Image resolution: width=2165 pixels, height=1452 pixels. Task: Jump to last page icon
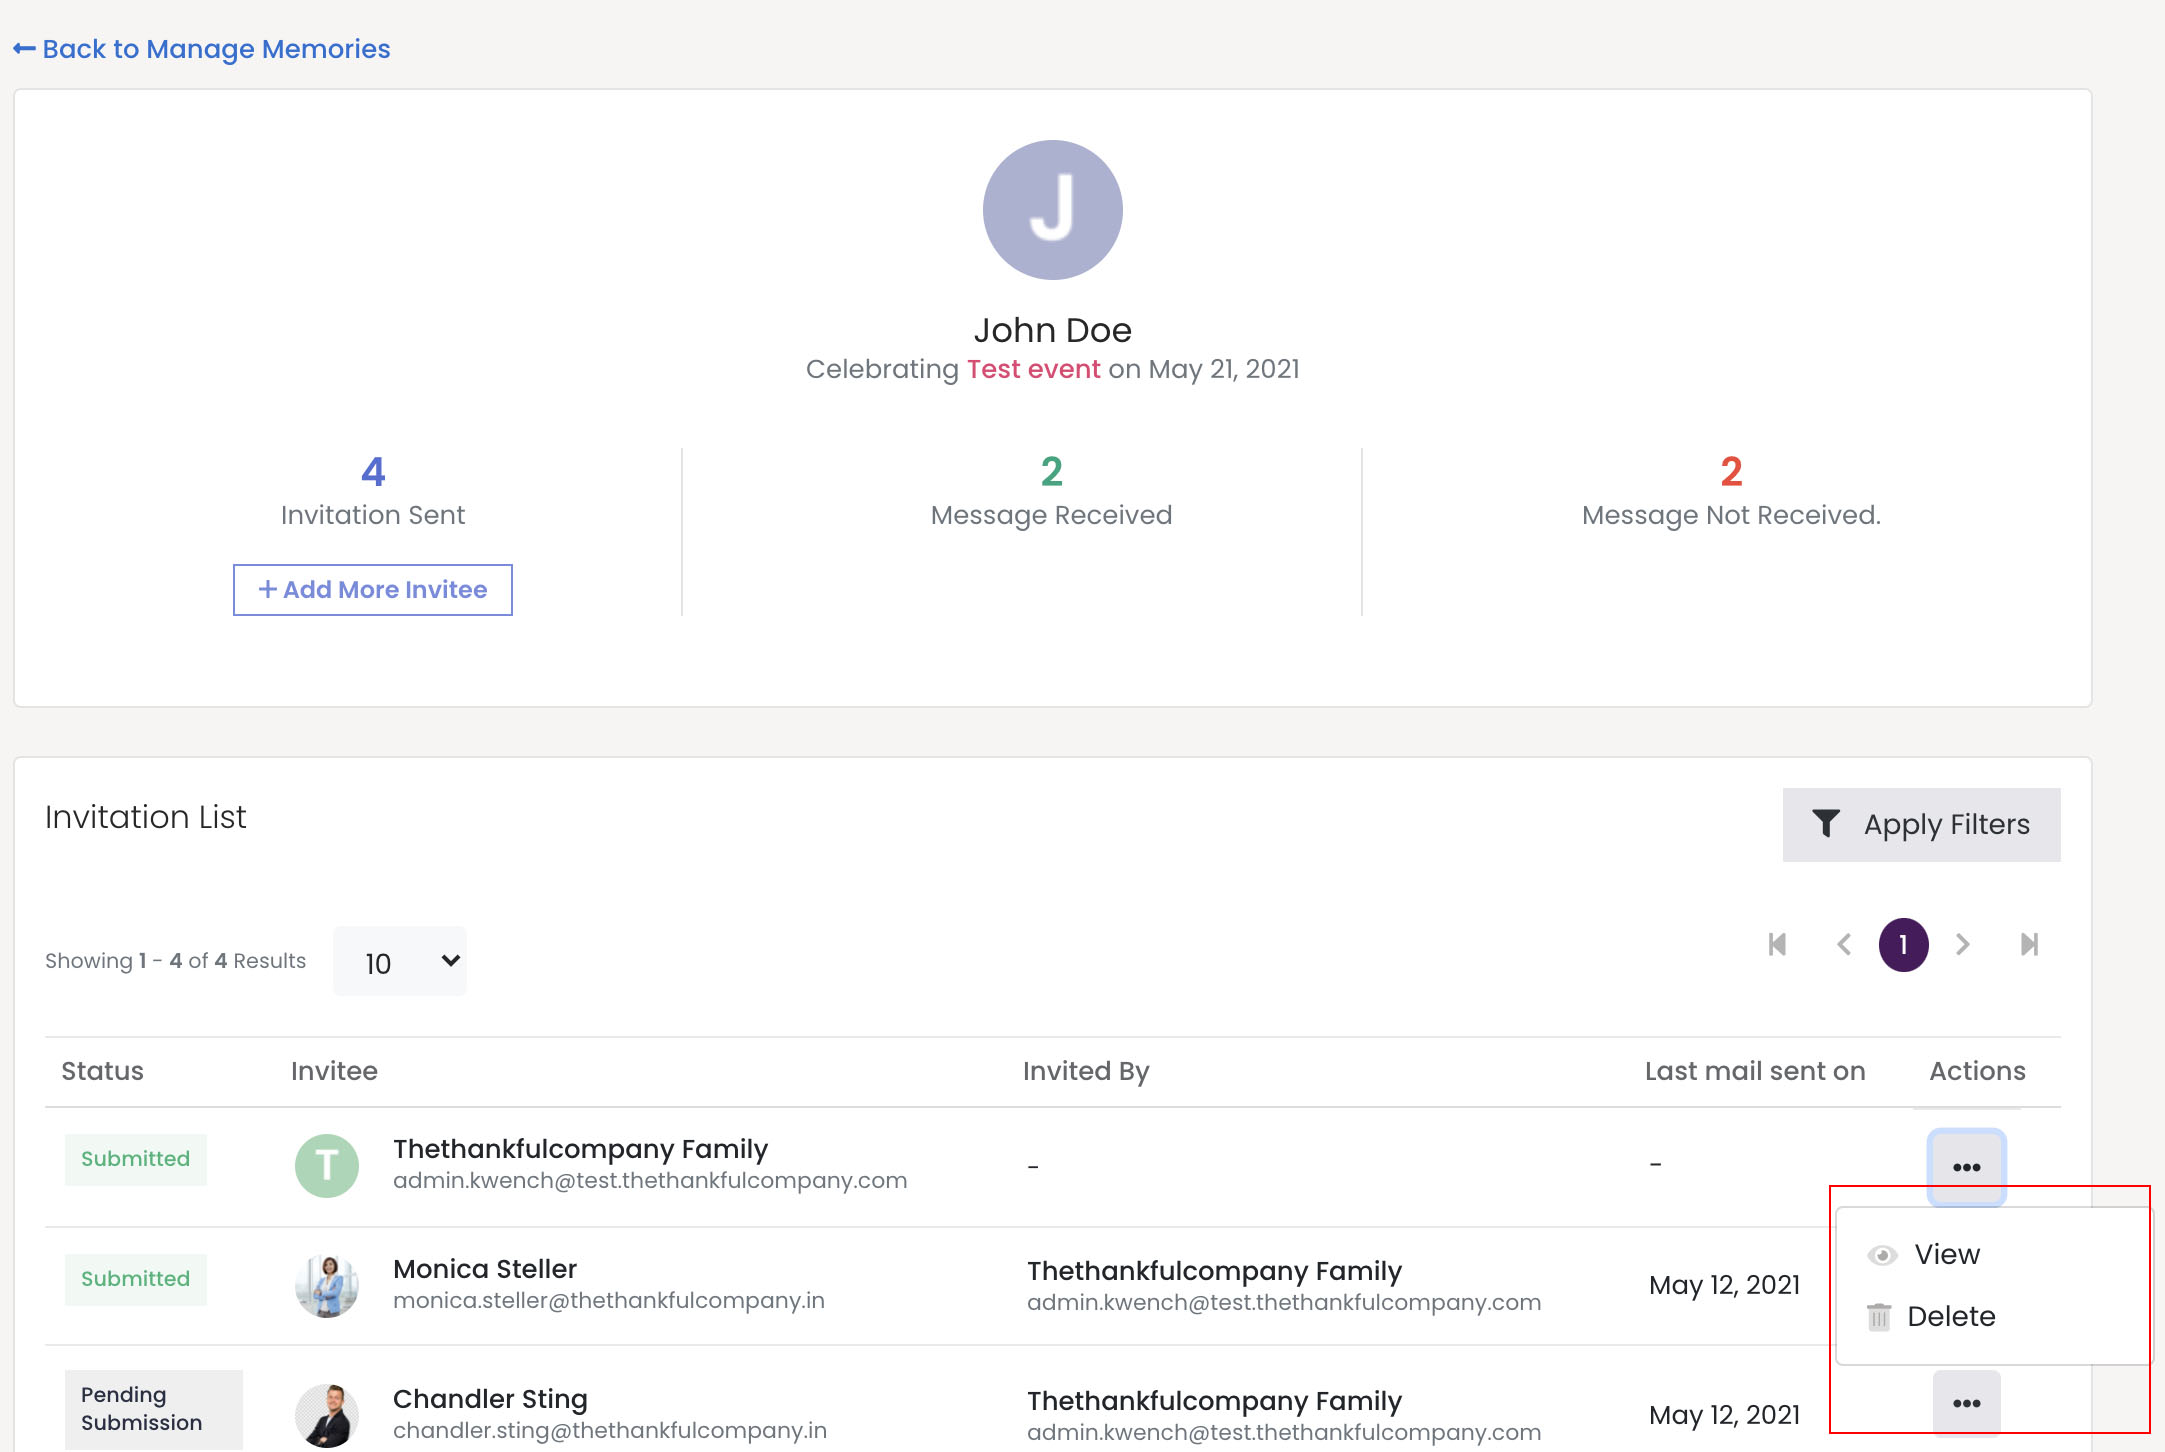(2029, 945)
